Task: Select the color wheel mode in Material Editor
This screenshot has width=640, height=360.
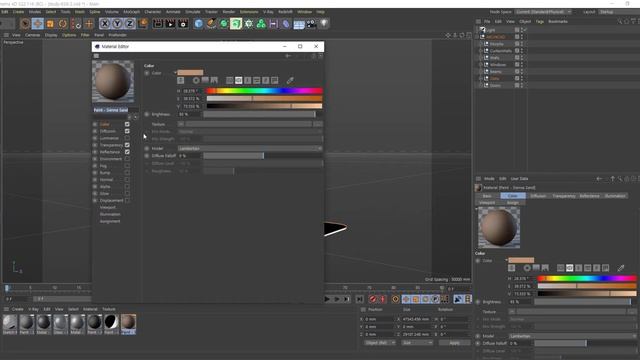Action: click(196, 80)
